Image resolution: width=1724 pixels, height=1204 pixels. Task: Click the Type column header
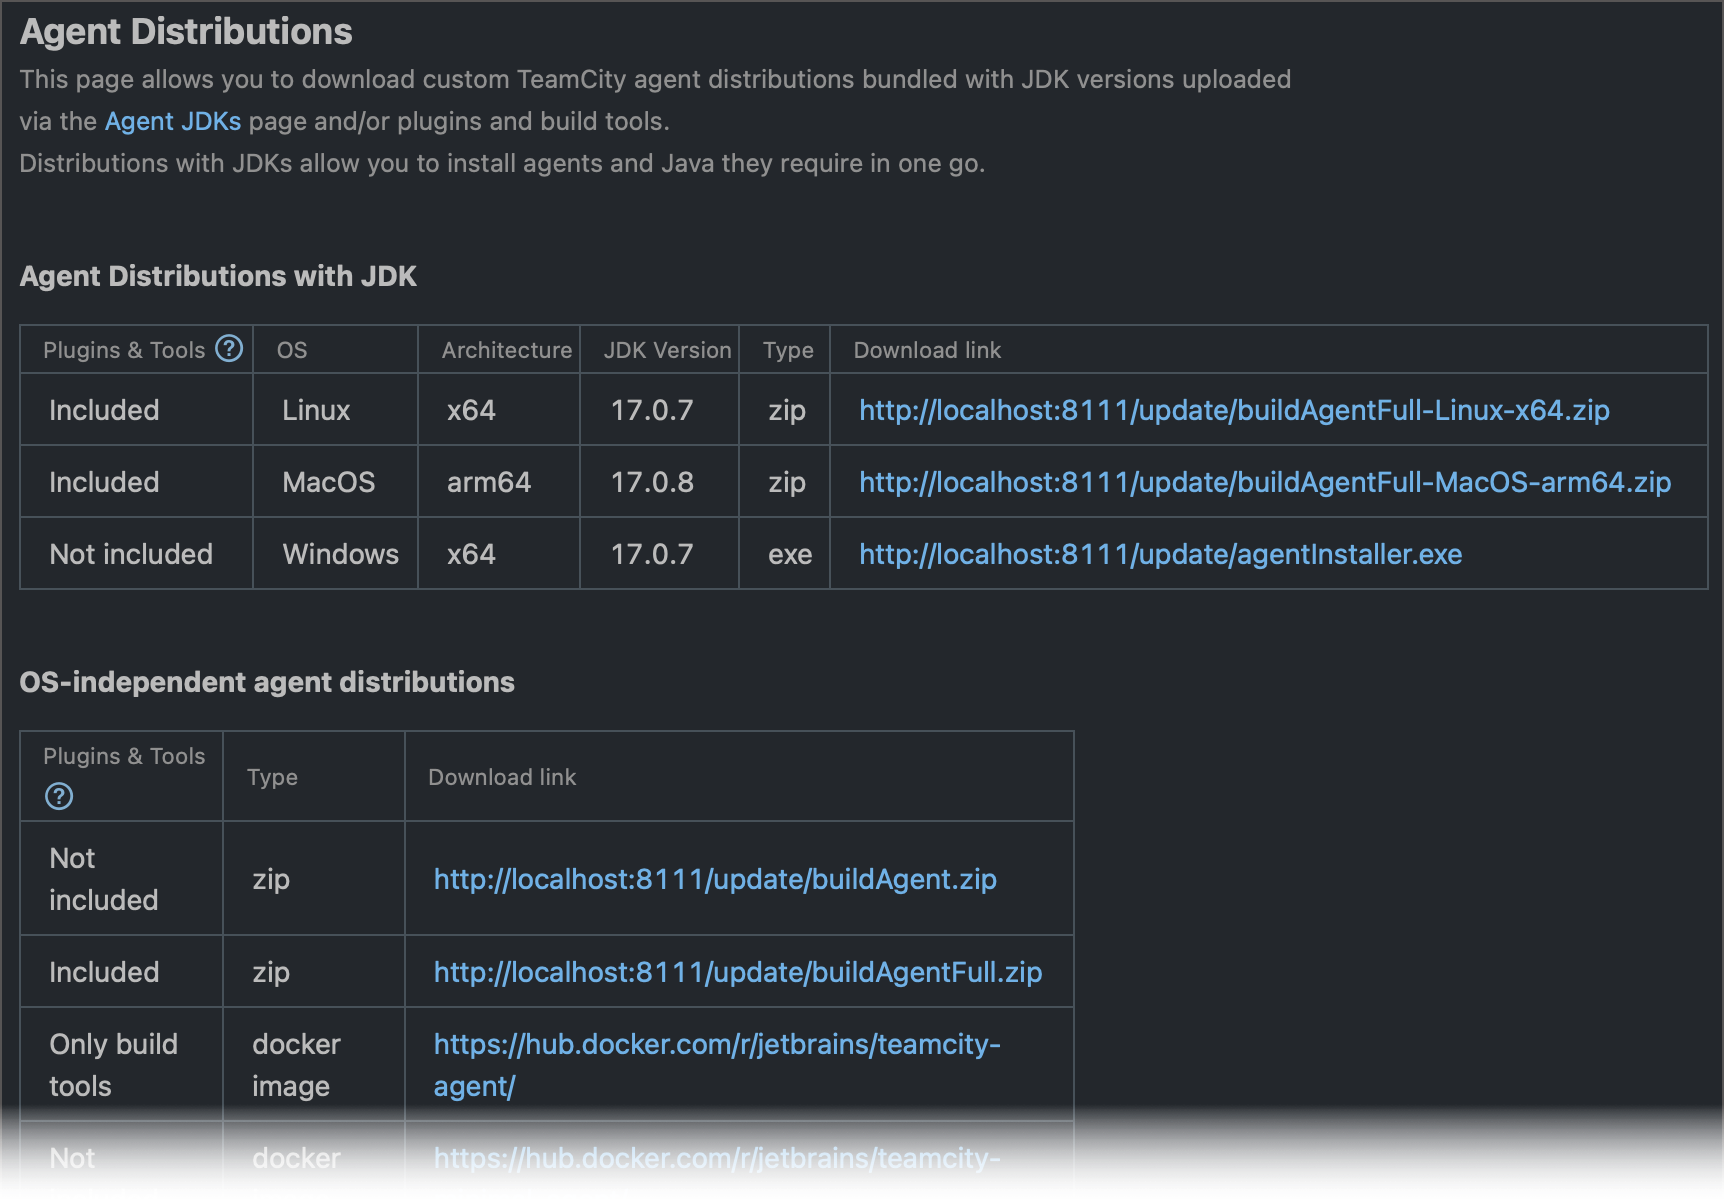(x=786, y=349)
